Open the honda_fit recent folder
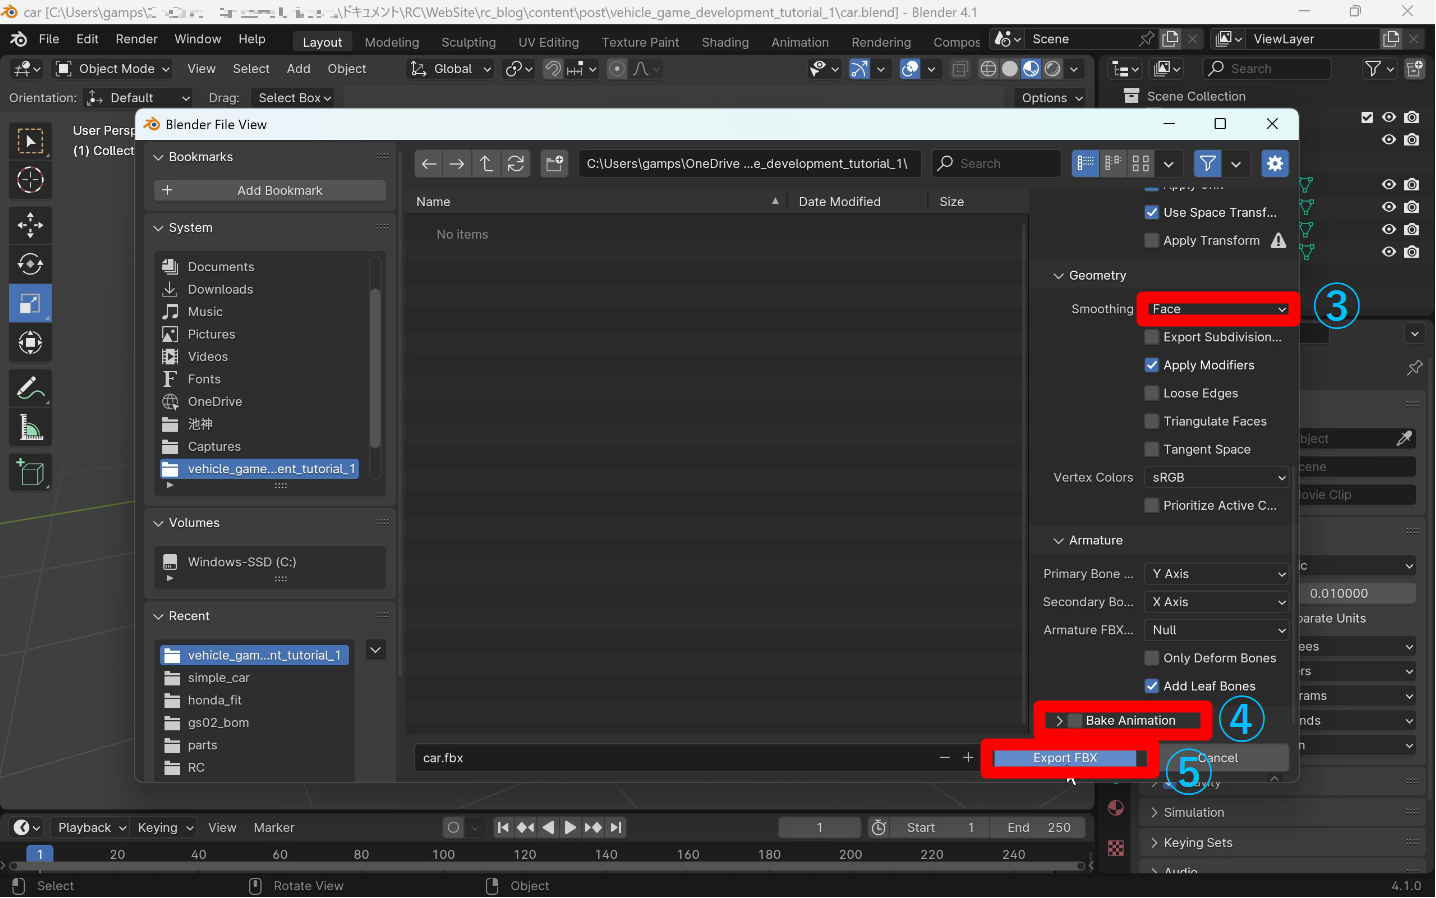The width and height of the screenshot is (1436, 898). pos(214,701)
